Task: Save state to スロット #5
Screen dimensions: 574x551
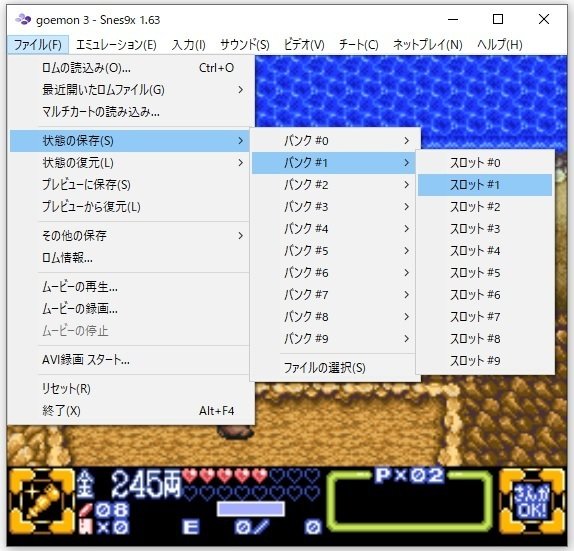Action: coord(485,272)
